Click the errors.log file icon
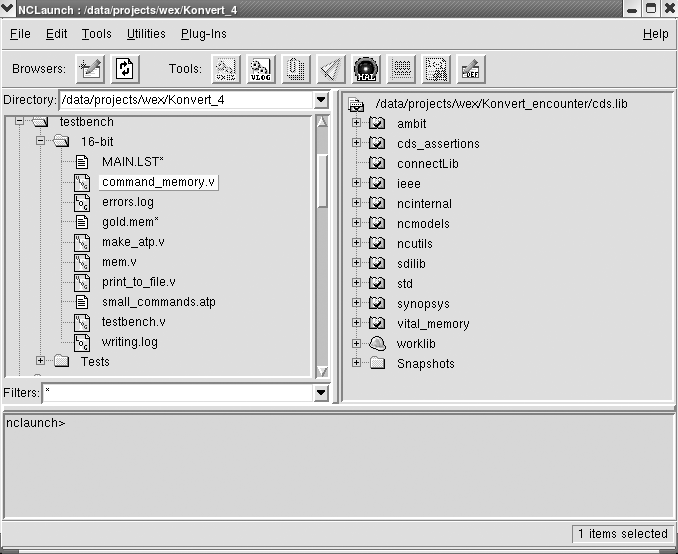678x554 pixels. click(x=82, y=202)
